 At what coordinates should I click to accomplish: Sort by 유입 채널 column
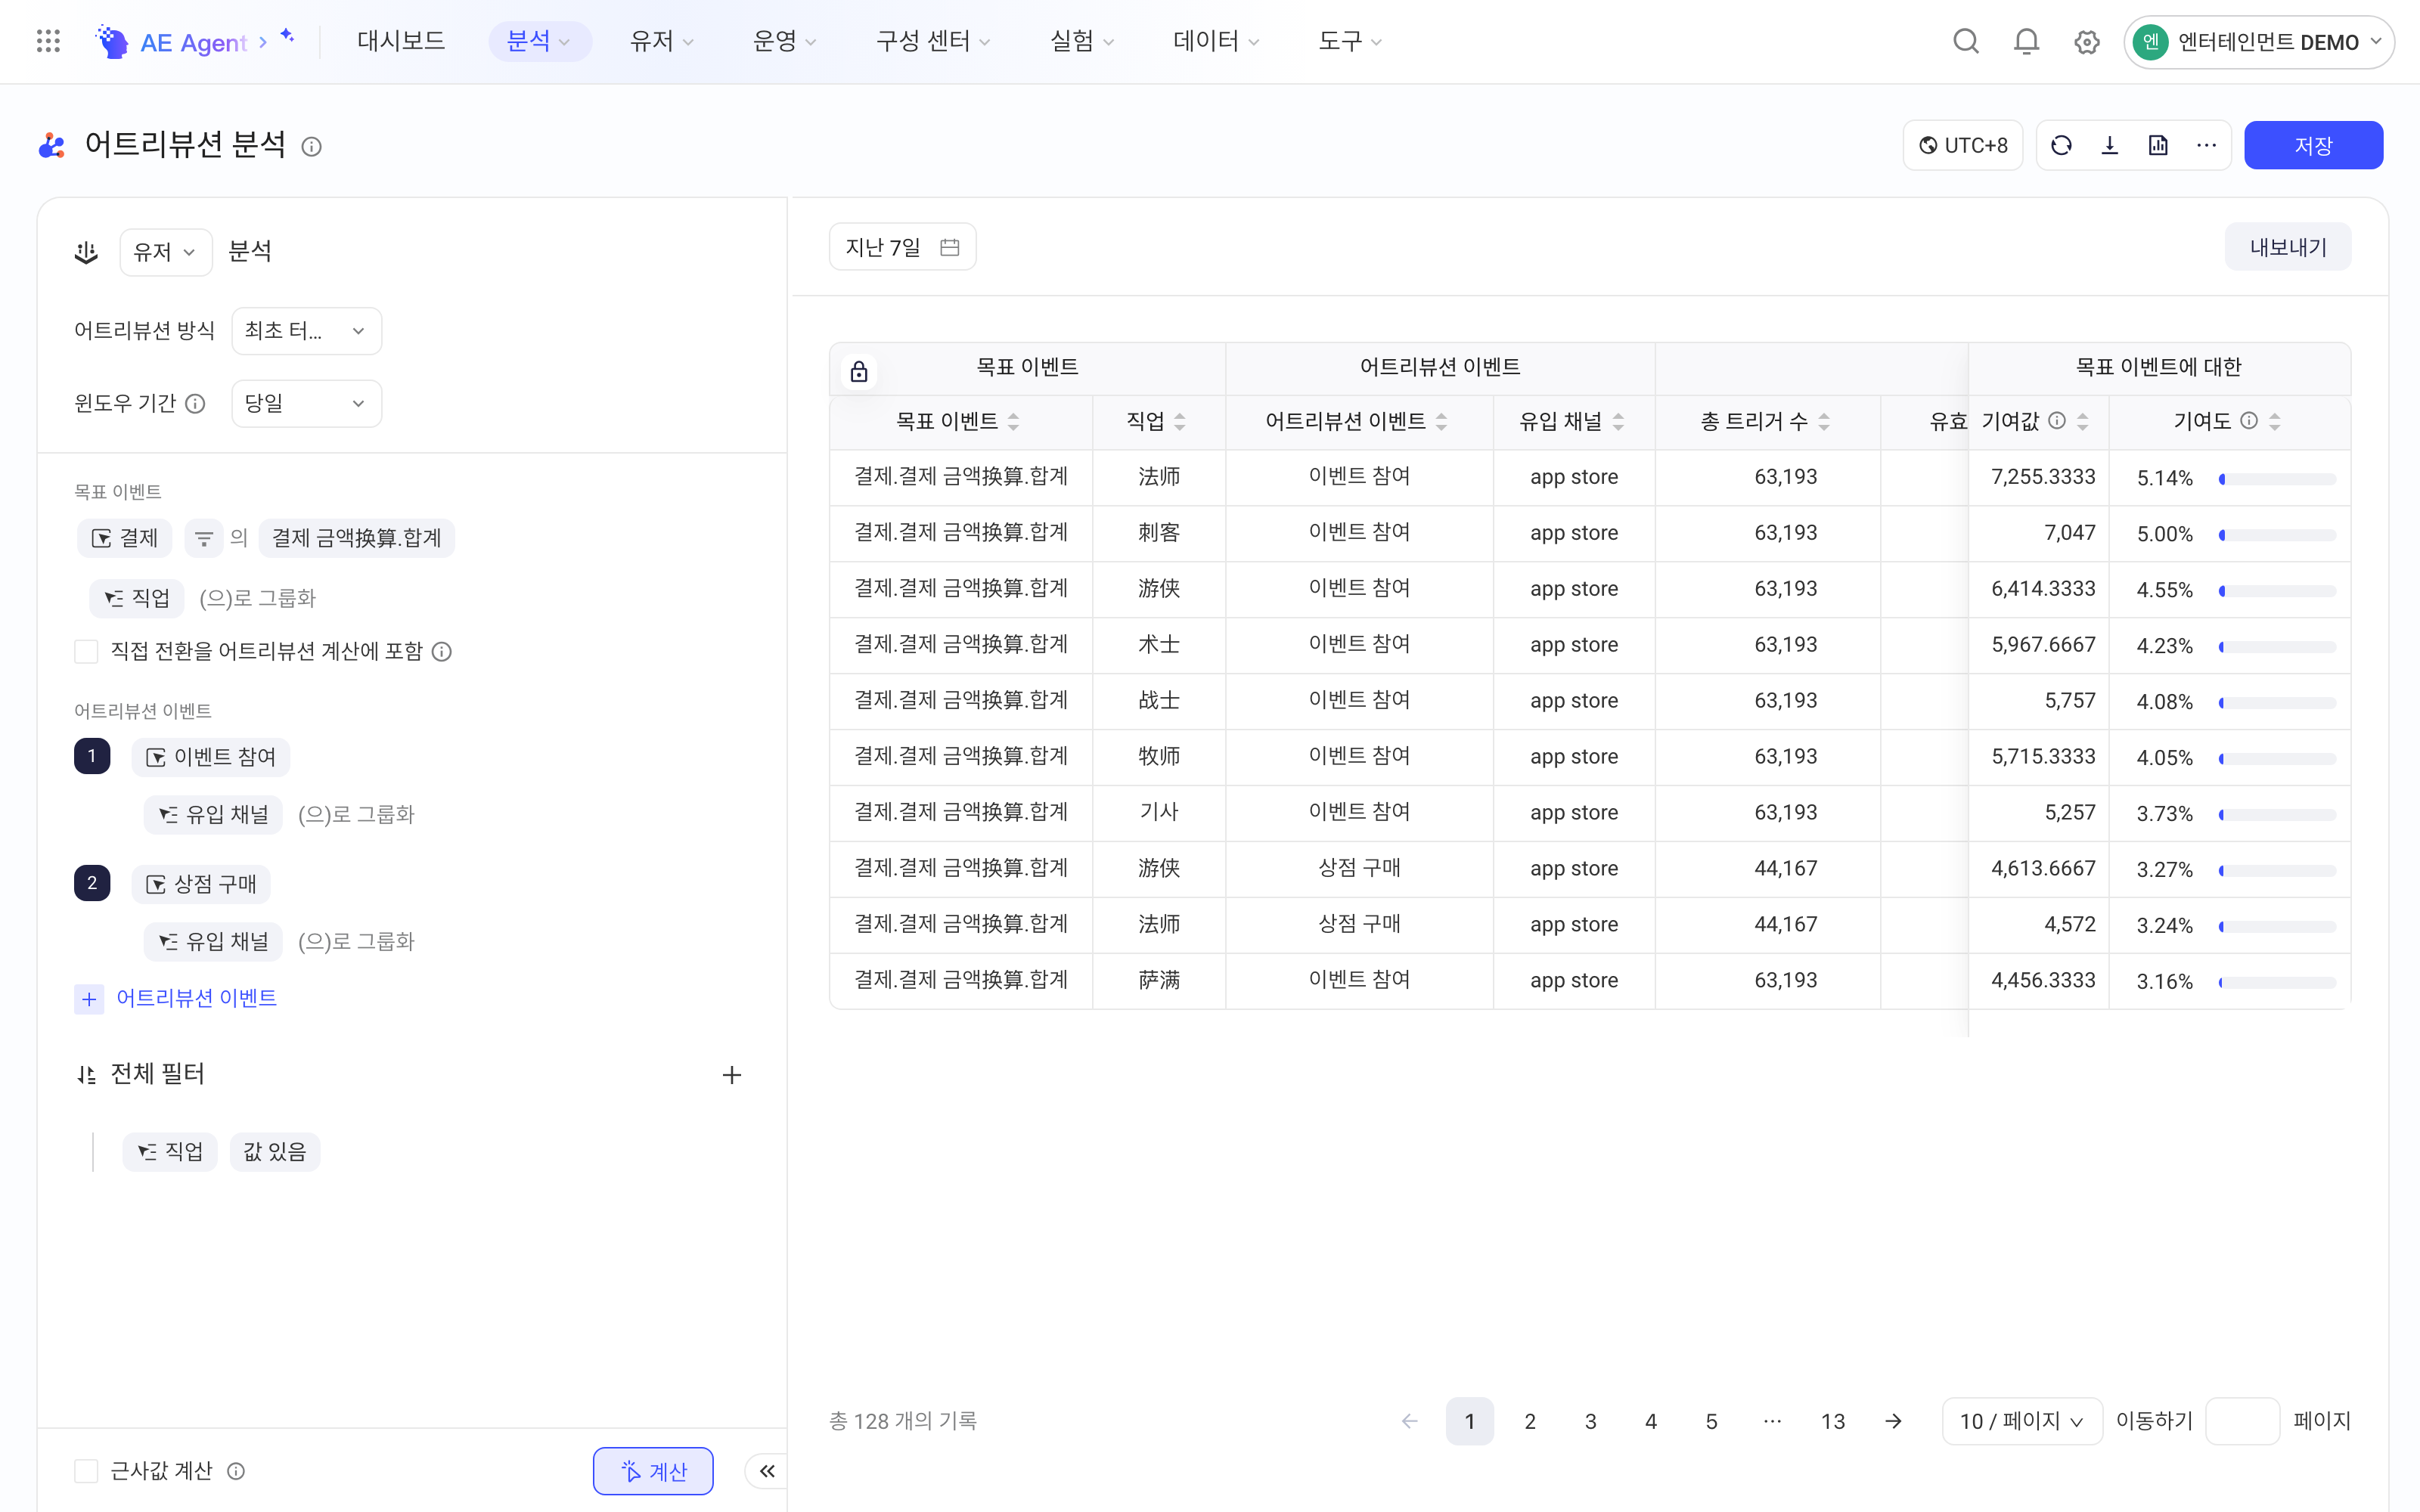point(1618,422)
